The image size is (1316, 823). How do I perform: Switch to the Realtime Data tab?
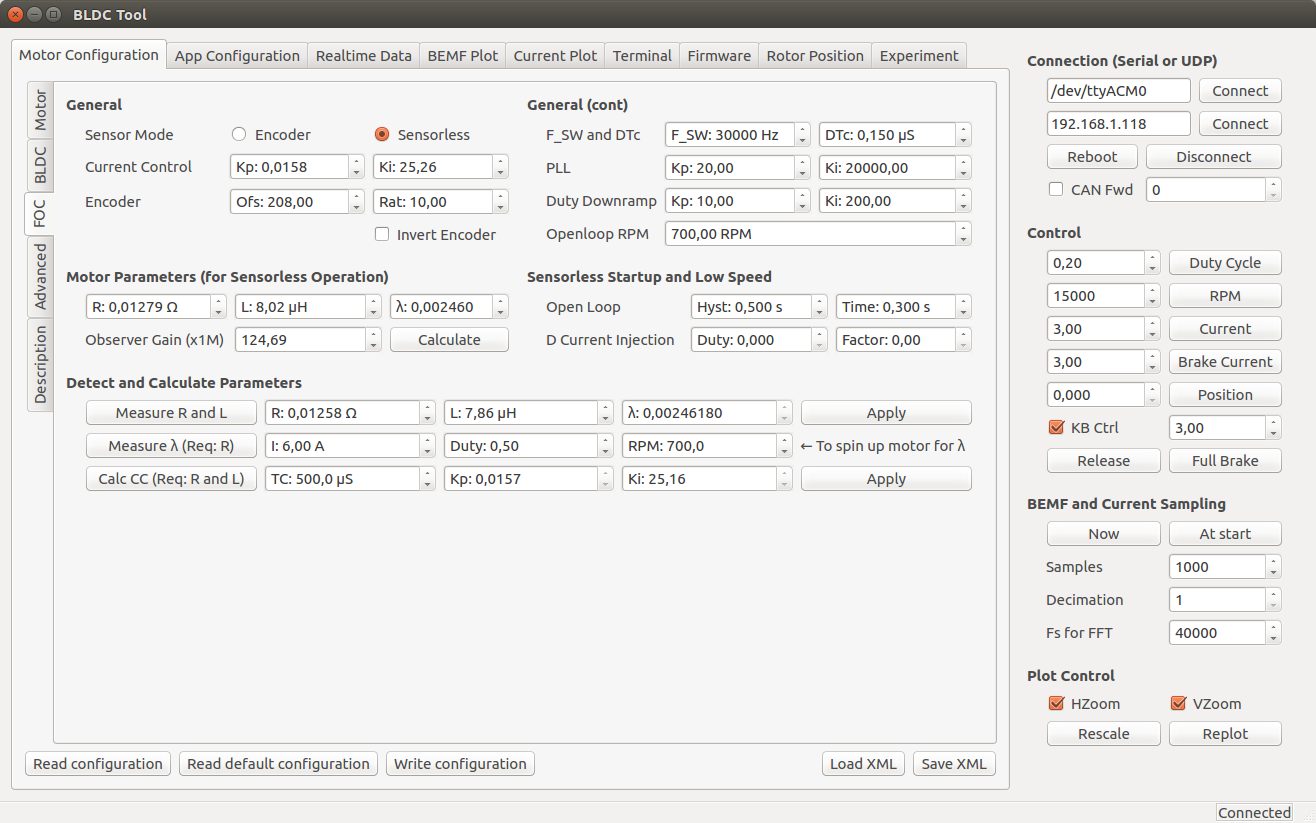(363, 56)
